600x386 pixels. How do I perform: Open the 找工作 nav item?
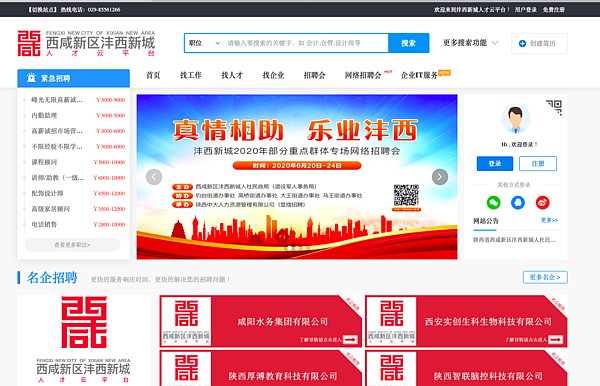click(x=191, y=75)
